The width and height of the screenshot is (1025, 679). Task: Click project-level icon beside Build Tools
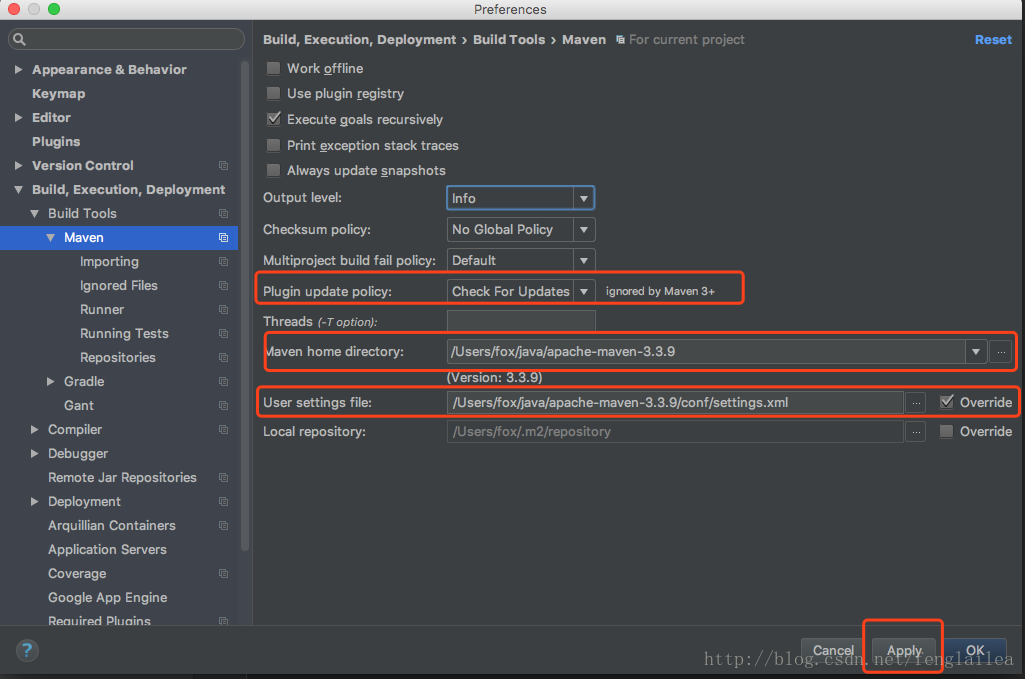(224, 214)
